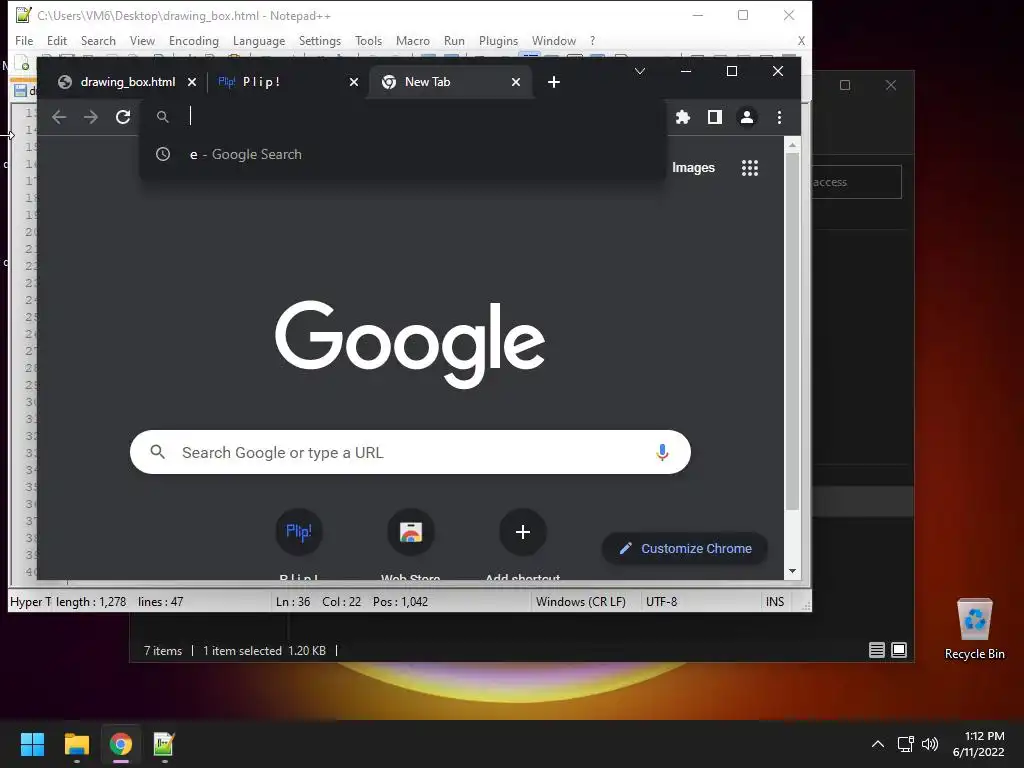Click the Google search box
The height and width of the screenshot is (768, 1024).
[410, 452]
